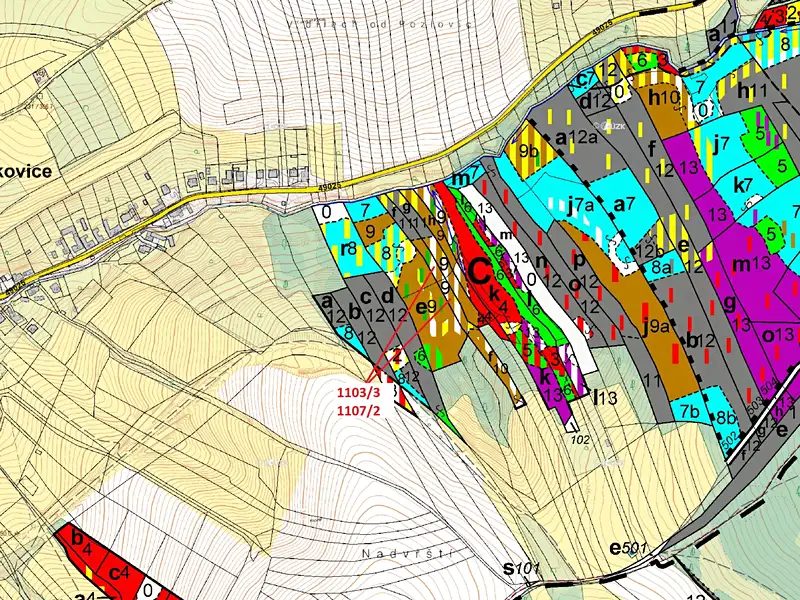The image size is (800, 600).
Task: Select cyan plot labeled a7
Action: pos(623,205)
